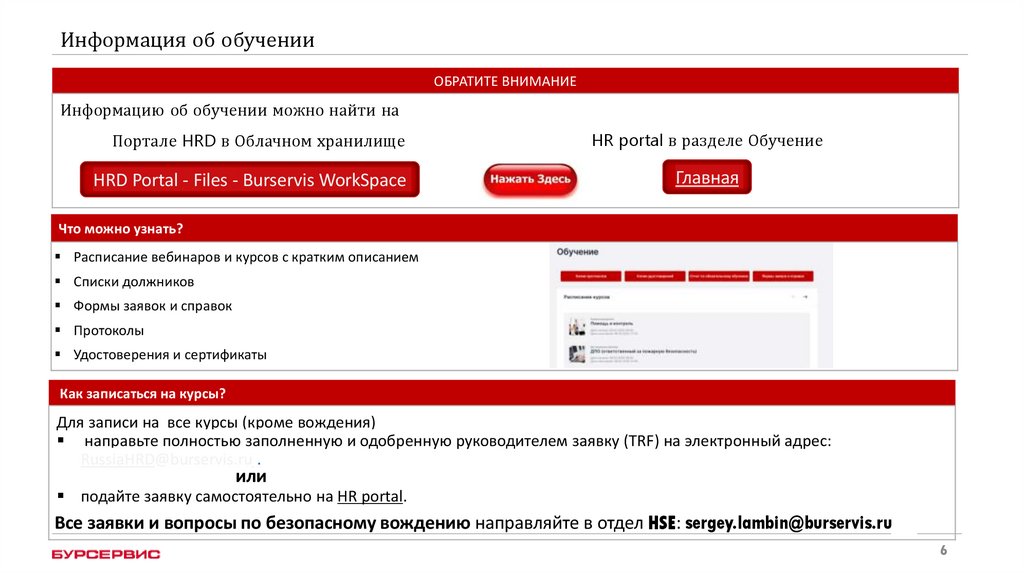Click the БУРСЕРВИС logo
The height and width of the screenshot is (574, 1024).
(106, 554)
